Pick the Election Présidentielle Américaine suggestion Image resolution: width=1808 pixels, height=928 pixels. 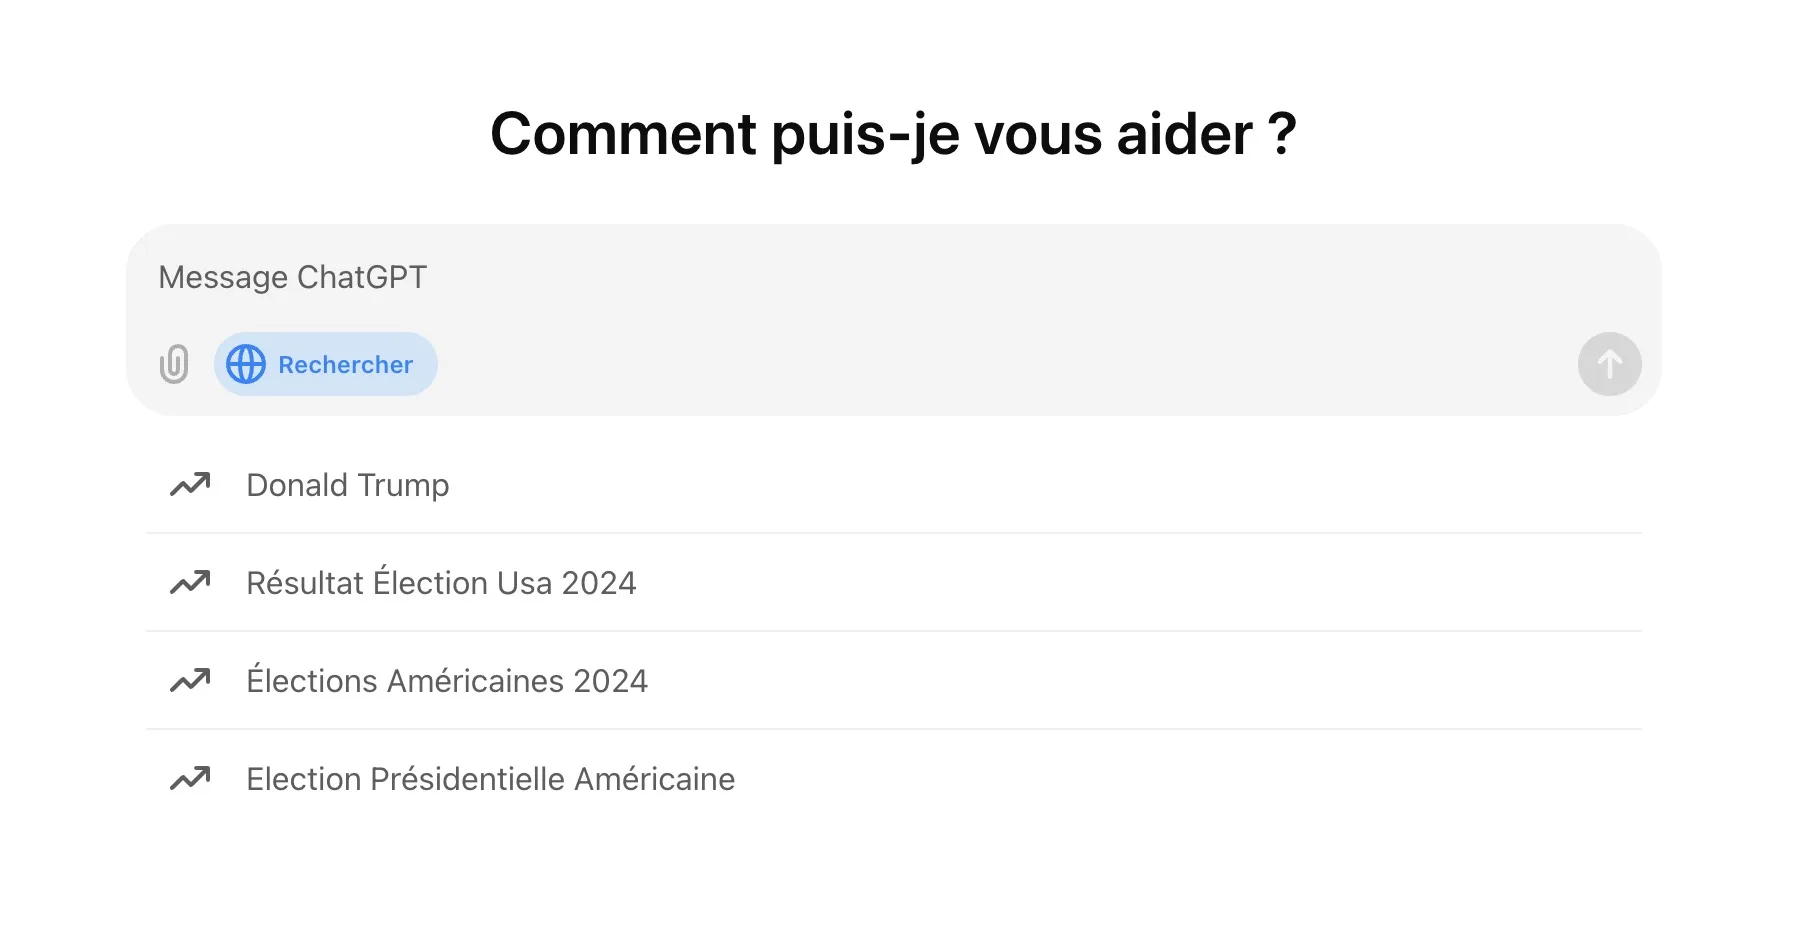pos(894,779)
